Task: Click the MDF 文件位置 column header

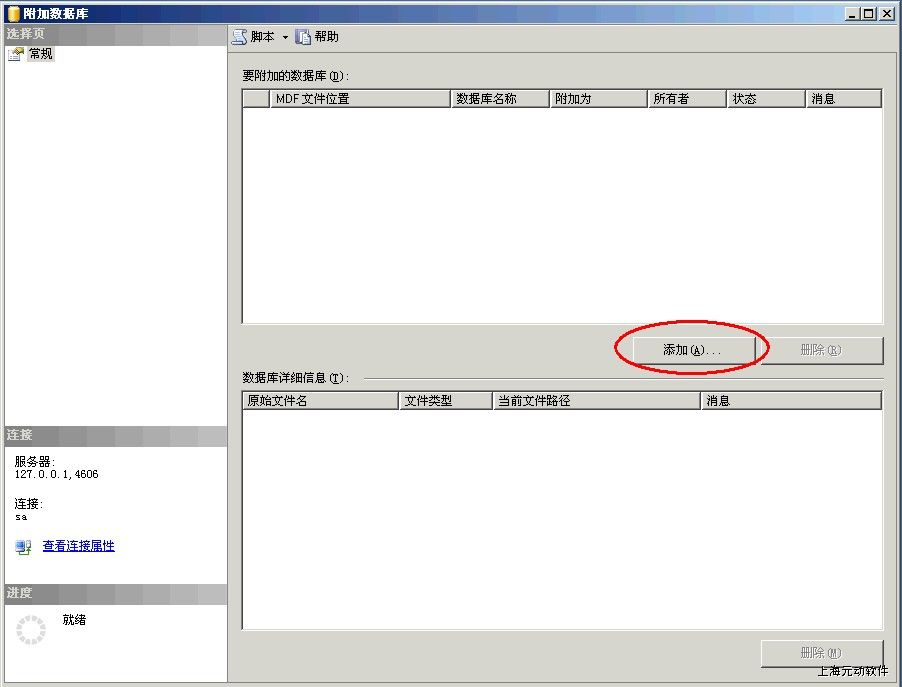Action: point(360,99)
